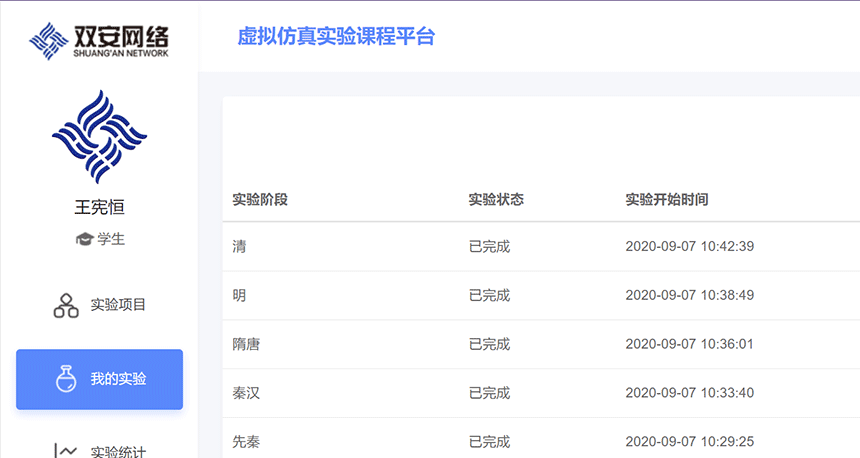Click the graduation cap student icon
This screenshot has width=860, height=458.
(84, 239)
